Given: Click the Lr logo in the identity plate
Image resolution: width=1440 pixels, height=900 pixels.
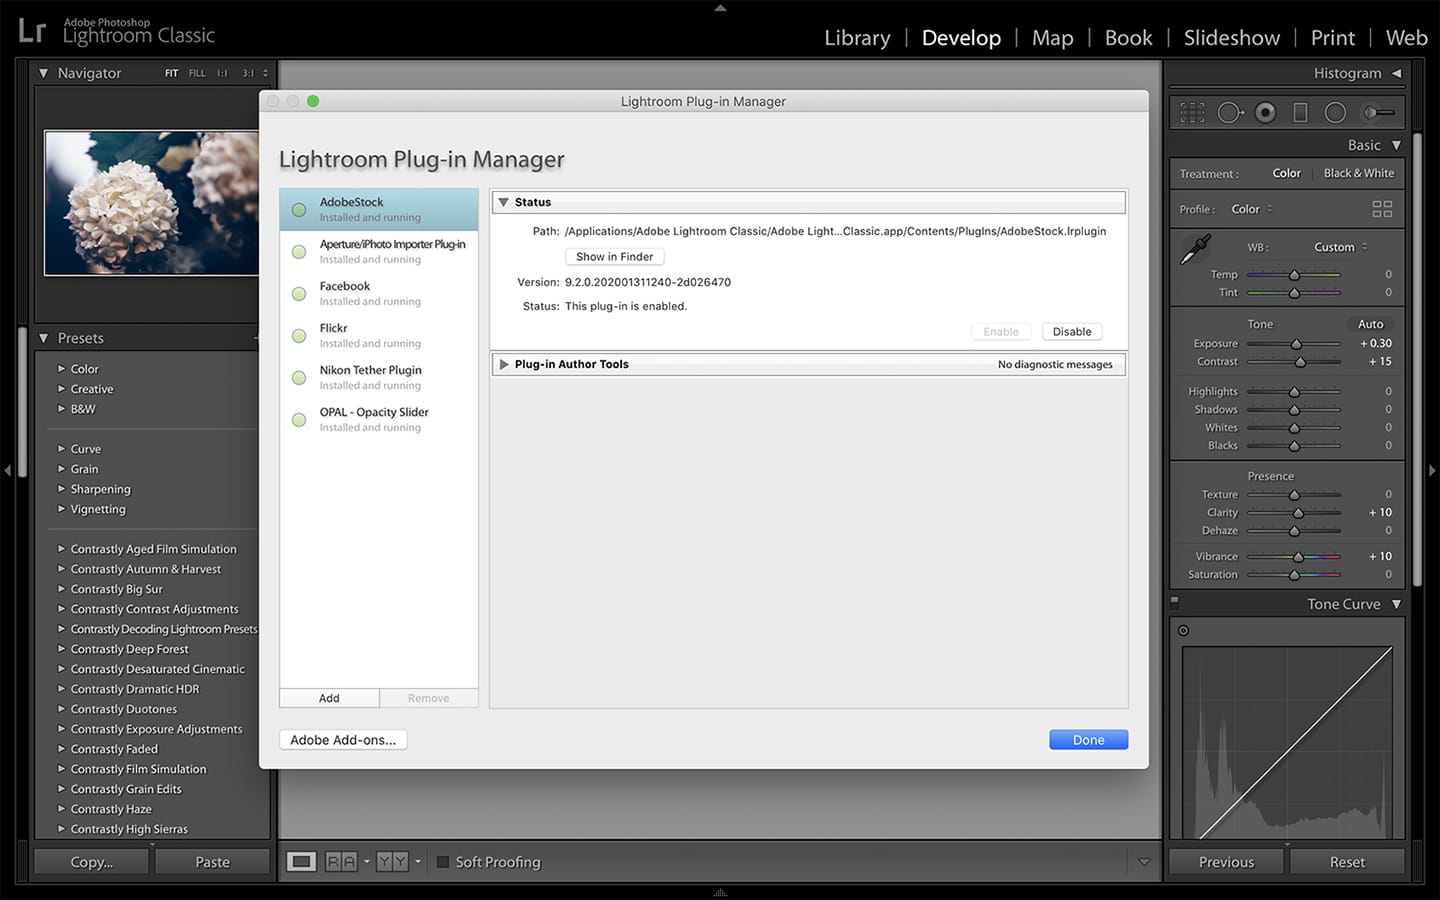Looking at the screenshot, I should click(32, 31).
